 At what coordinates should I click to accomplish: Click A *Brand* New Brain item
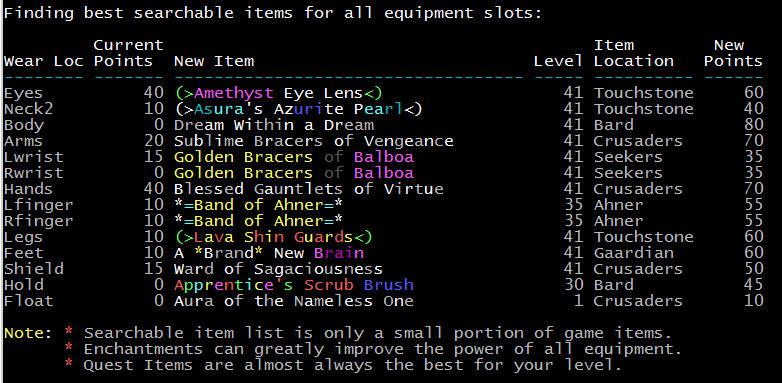click(x=269, y=253)
